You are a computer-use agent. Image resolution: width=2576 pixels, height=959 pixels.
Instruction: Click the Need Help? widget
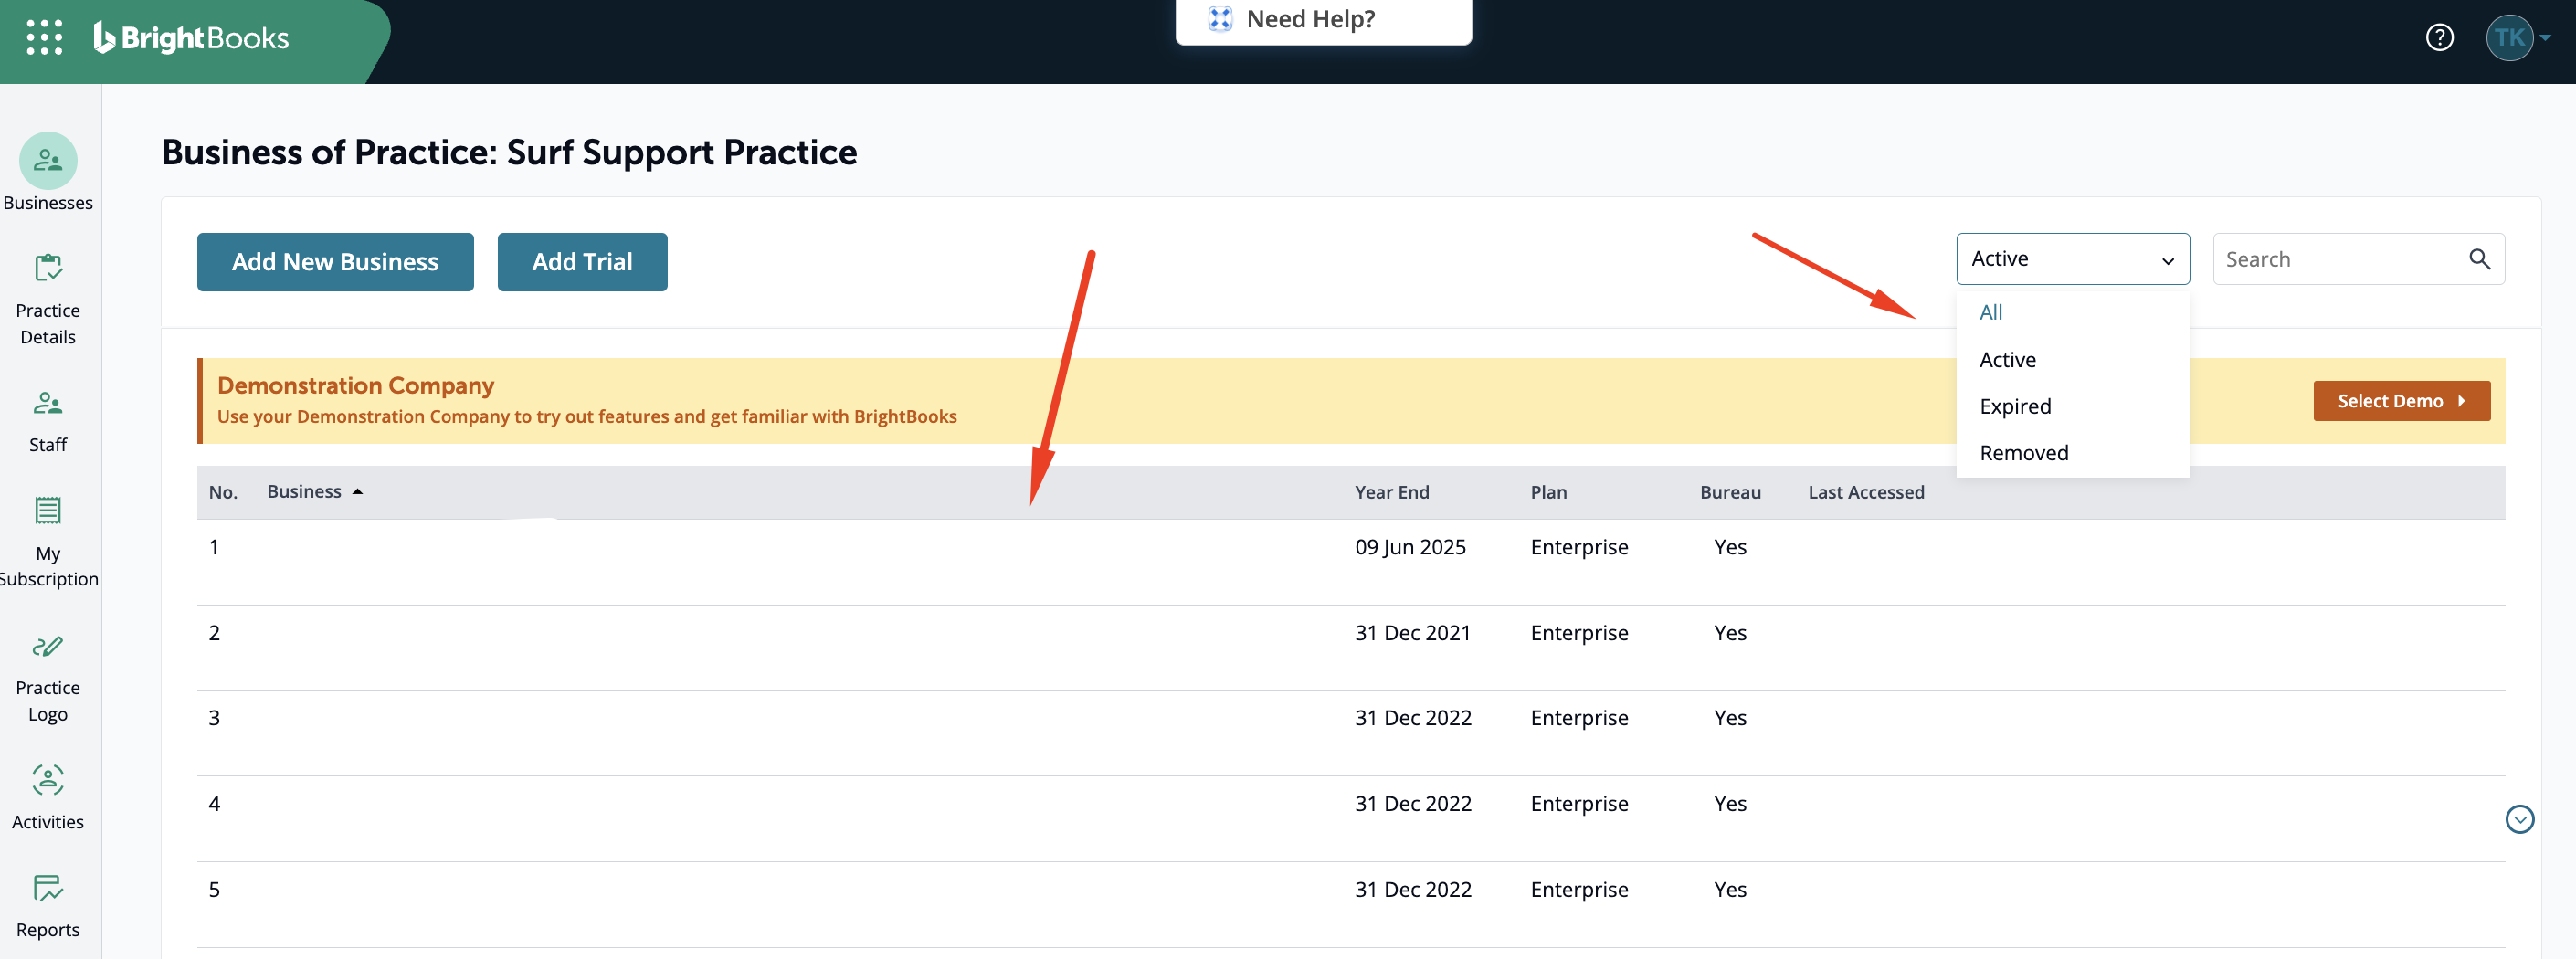[x=1323, y=20]
